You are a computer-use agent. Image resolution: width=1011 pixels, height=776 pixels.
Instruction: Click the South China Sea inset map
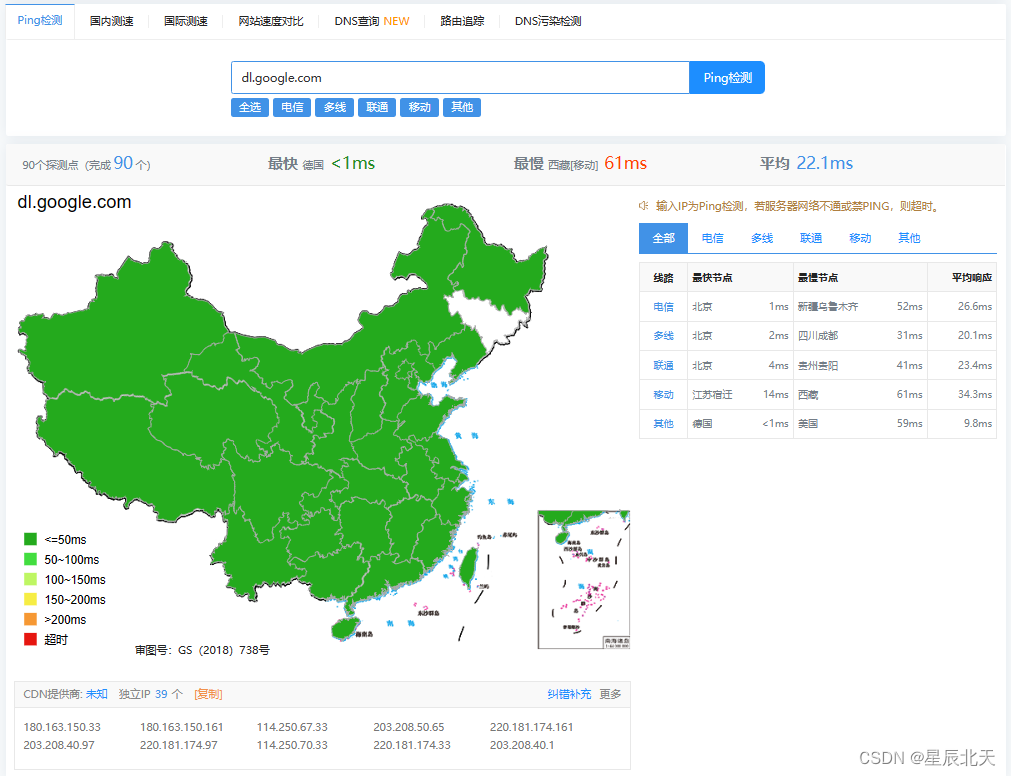click(584, 579)
